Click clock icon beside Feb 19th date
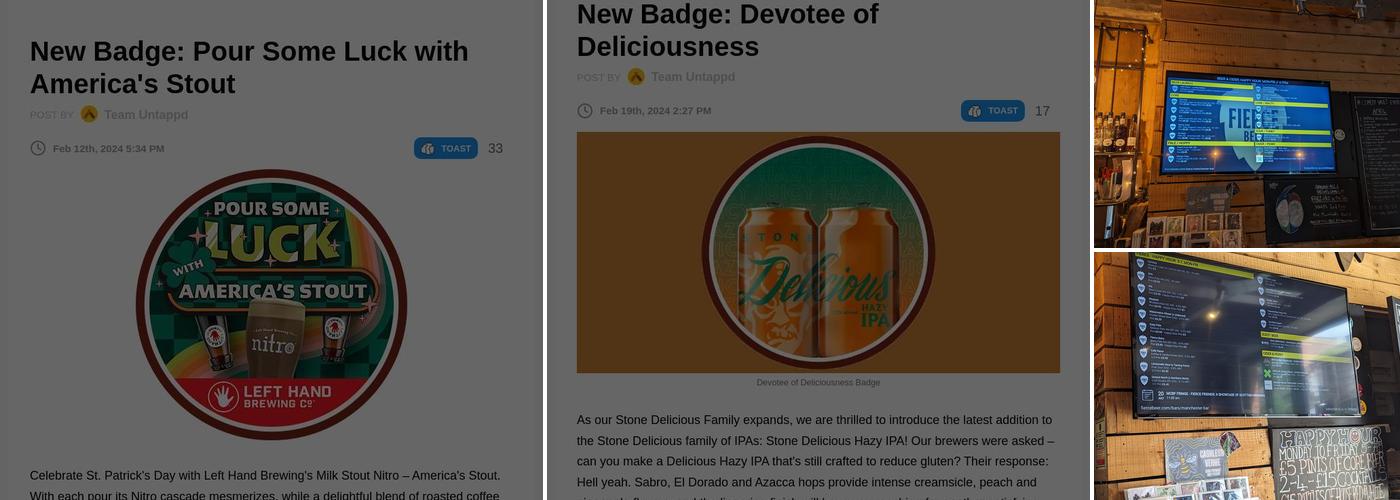1400x500 pixels. point(585,110)
